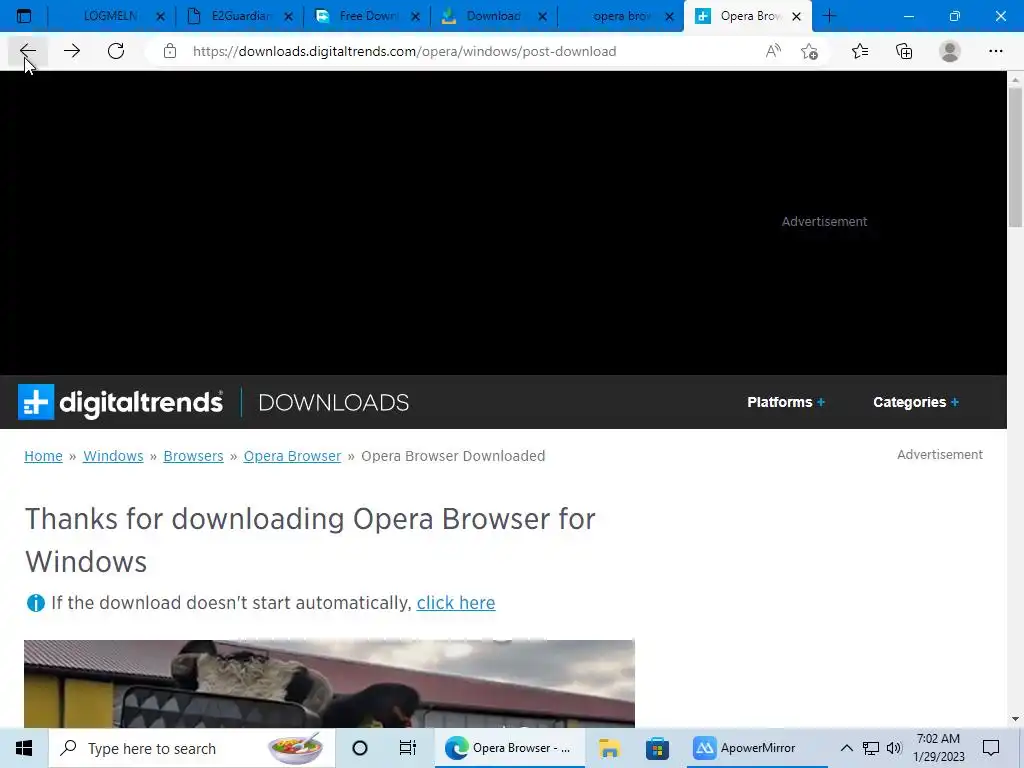The height and width of the screenshot is (768, 1024).
Task: Click the Cortana circle icon in taskbar
Action: pos(359,748)
